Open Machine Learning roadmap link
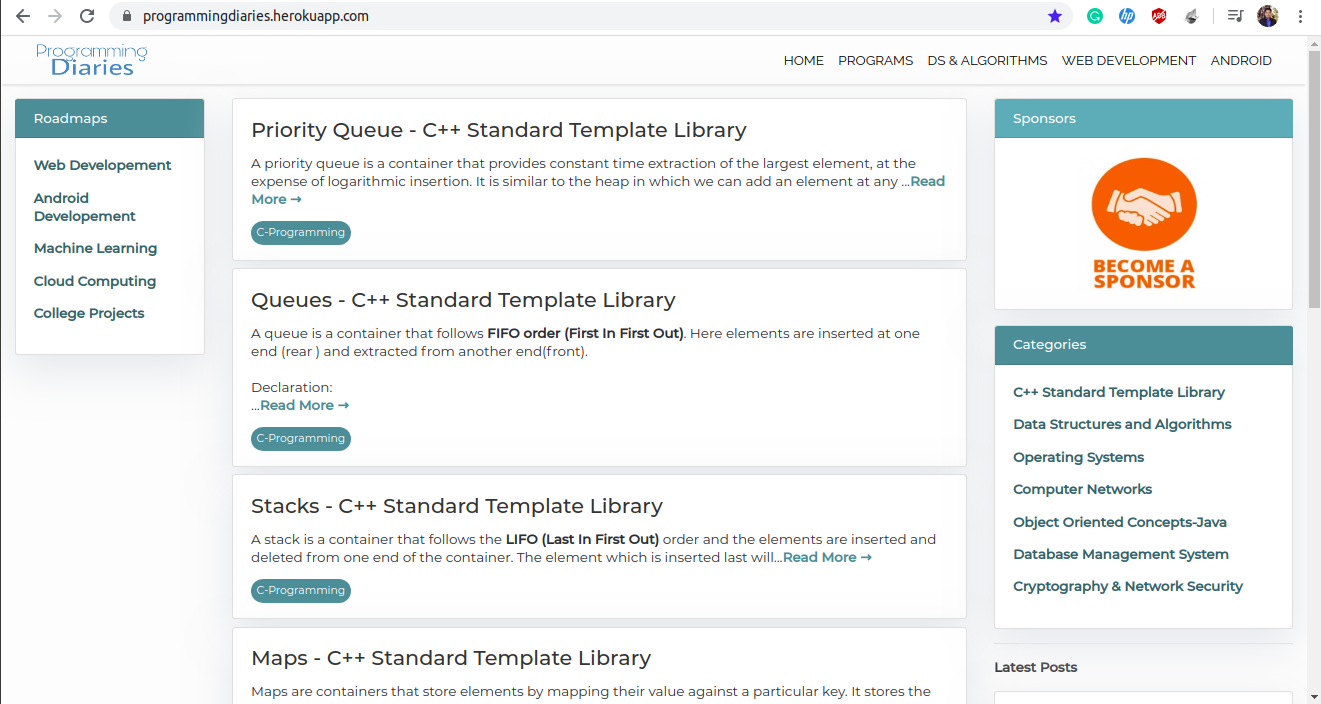Screen dimensions: 1321x704 tap(95, 248)
